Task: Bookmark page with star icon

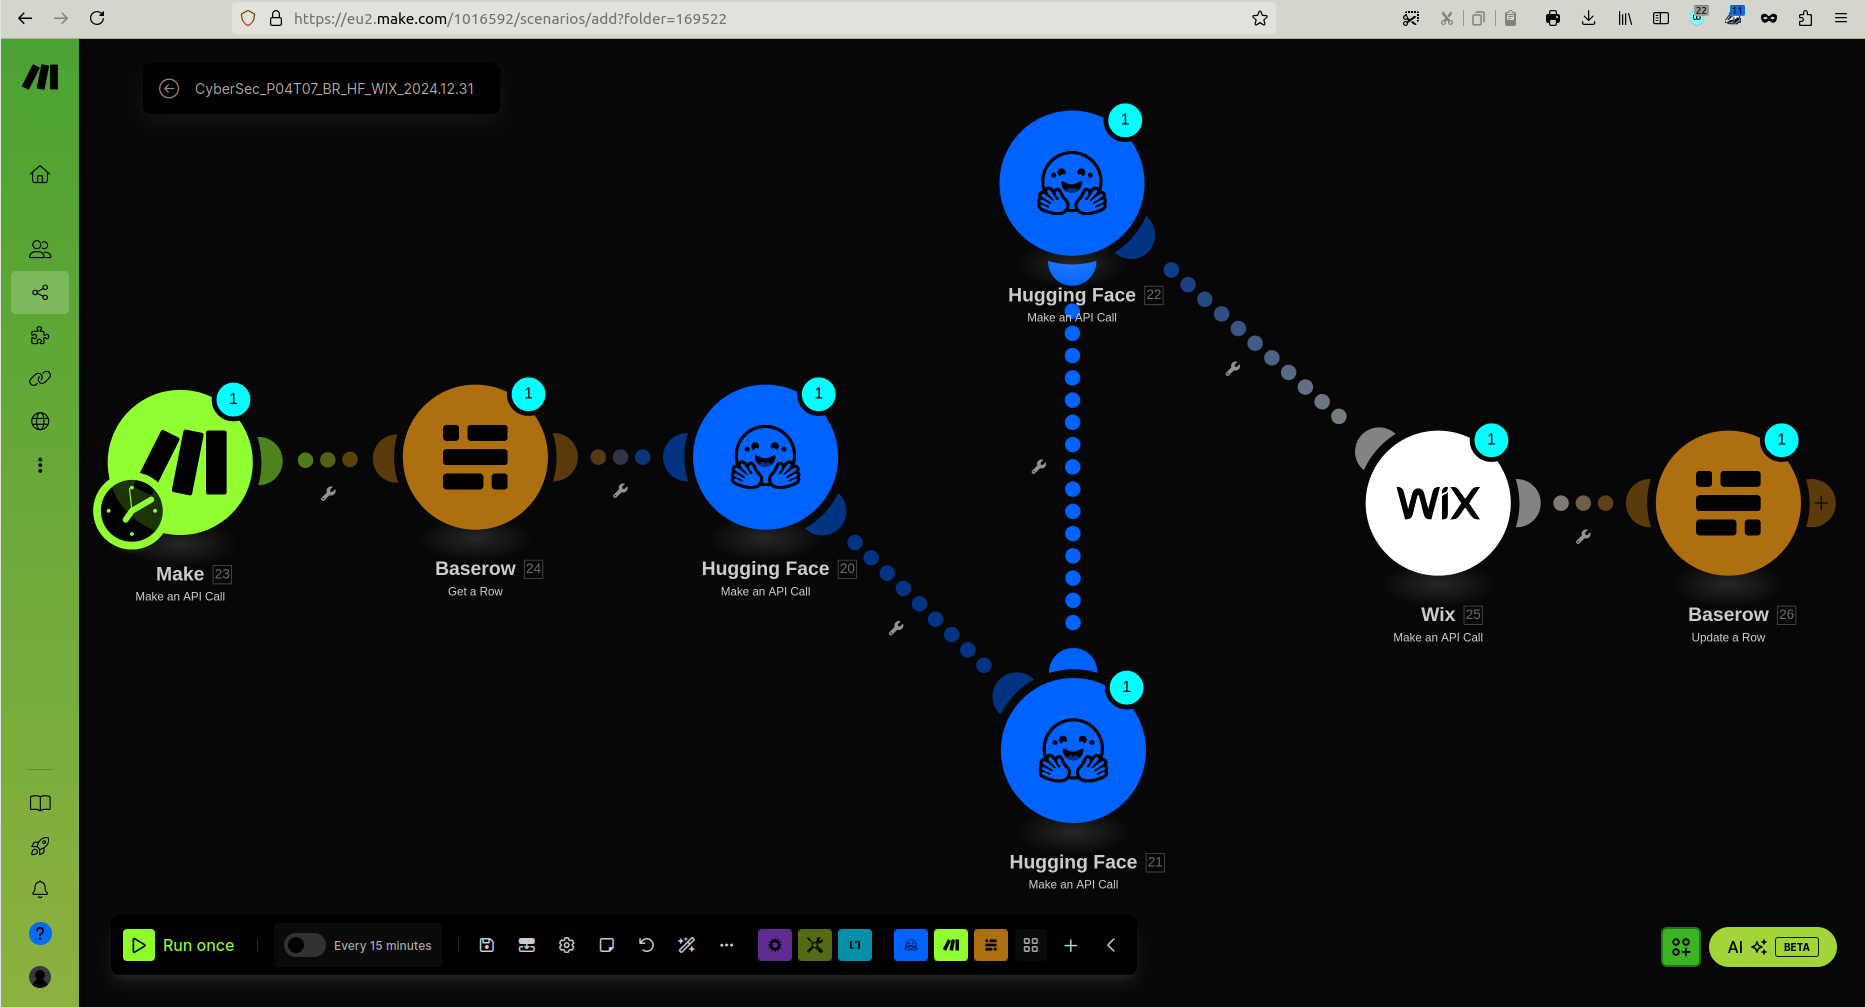Action: [1260, 18]
